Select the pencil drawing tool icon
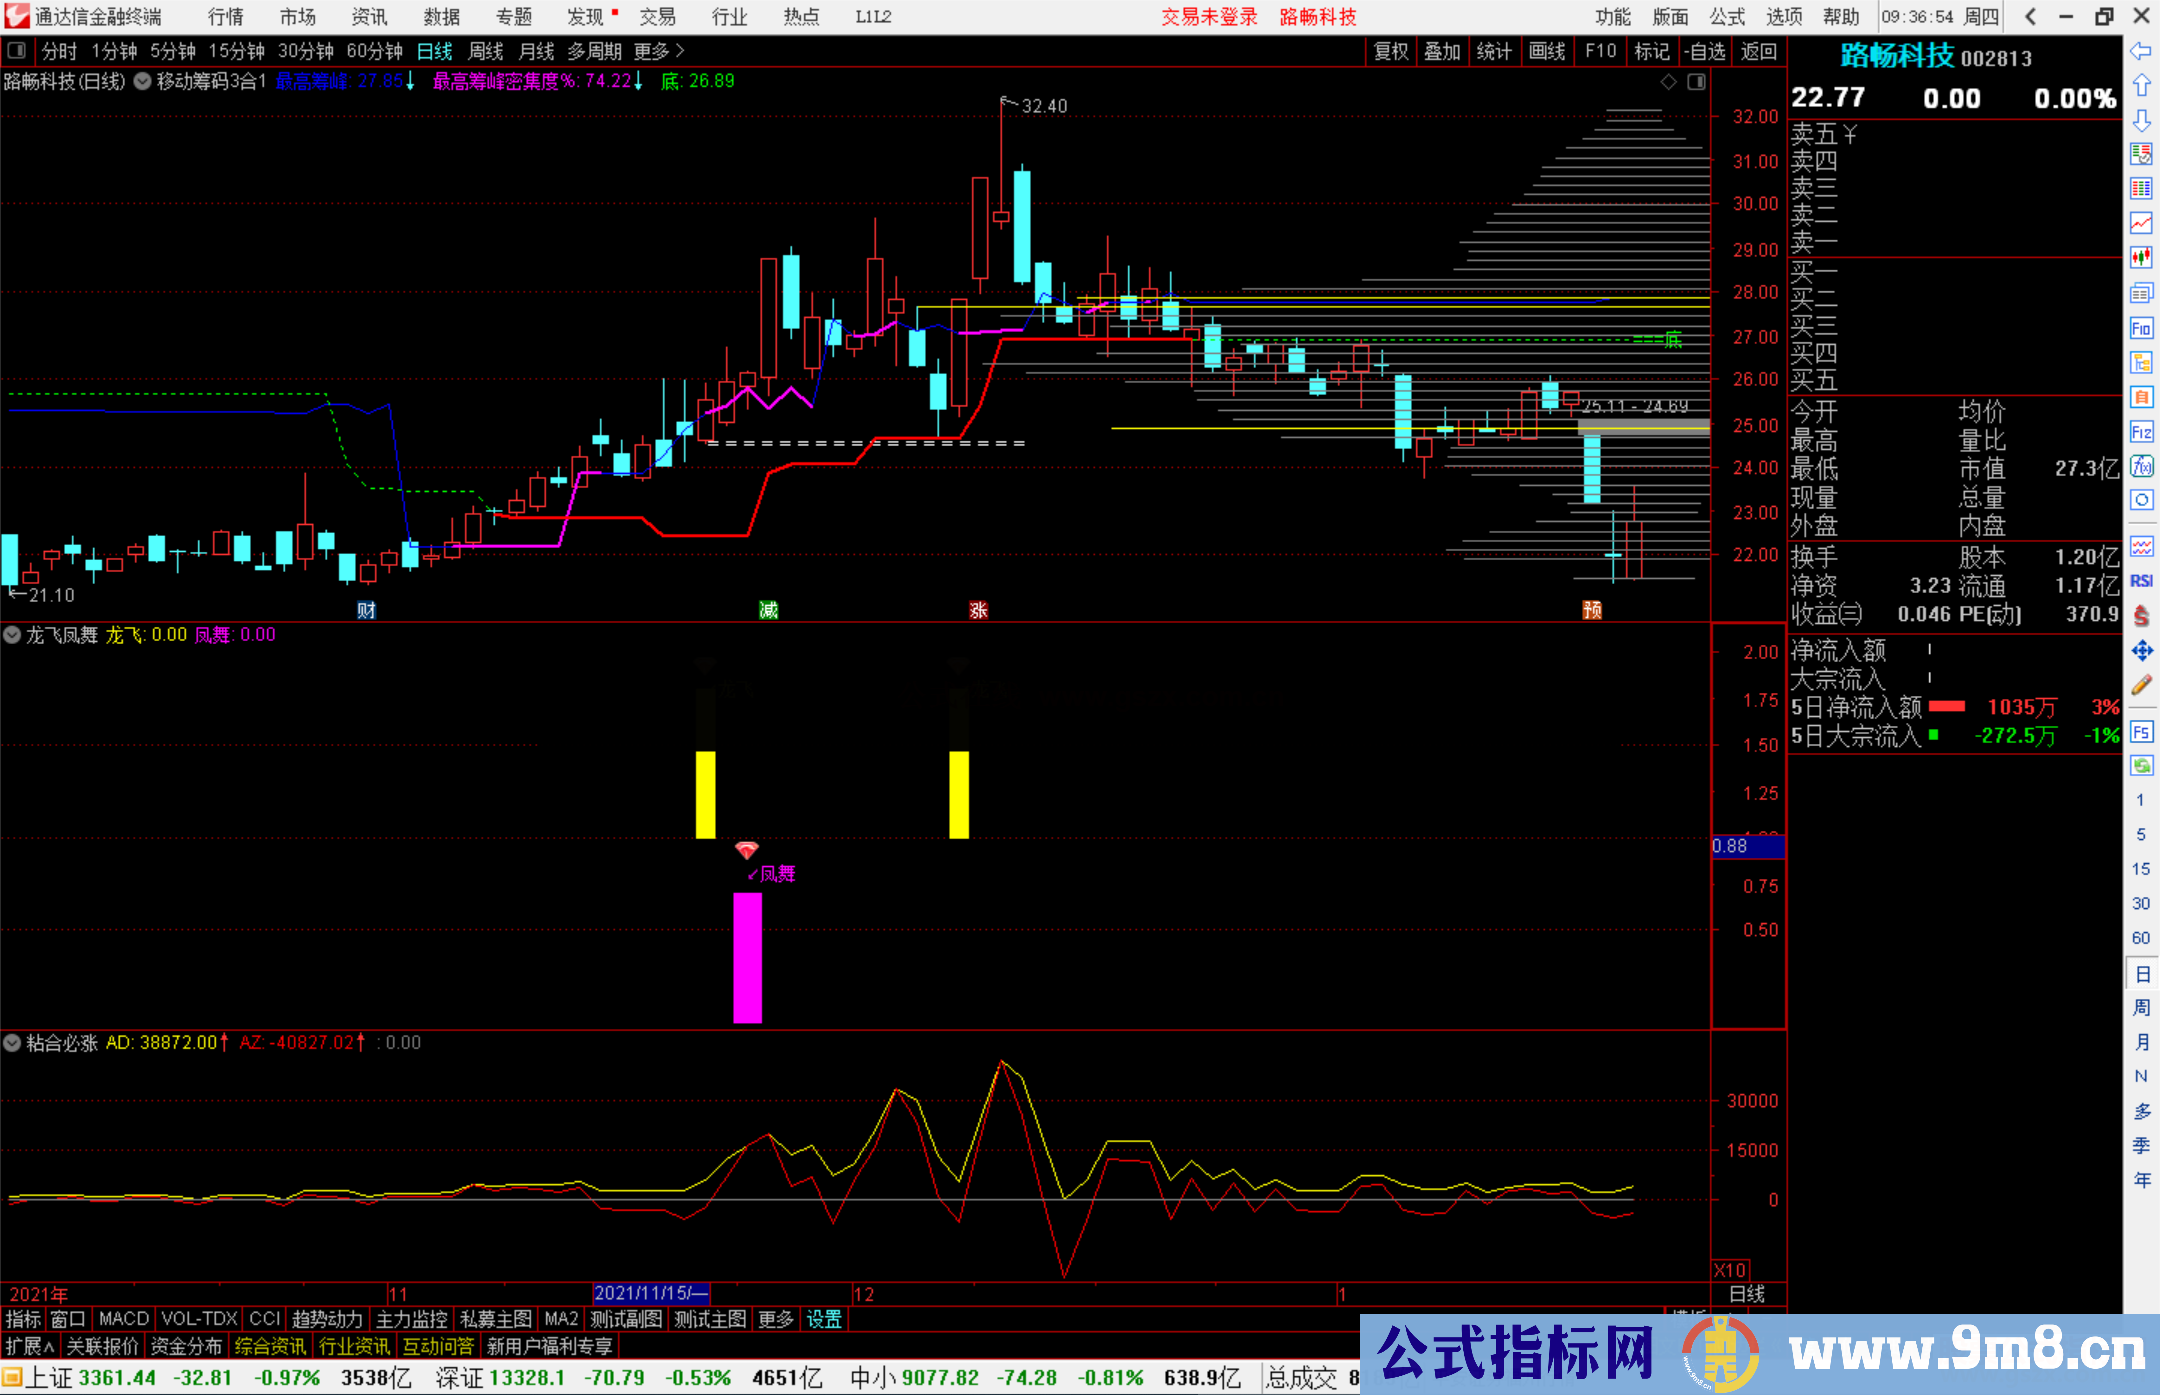 pyautogui.click(x=2141, y=685)
